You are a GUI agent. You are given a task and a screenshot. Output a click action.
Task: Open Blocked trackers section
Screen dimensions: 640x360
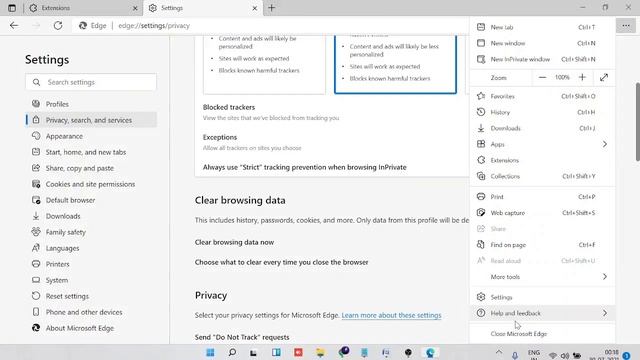(x=229, y=107)
